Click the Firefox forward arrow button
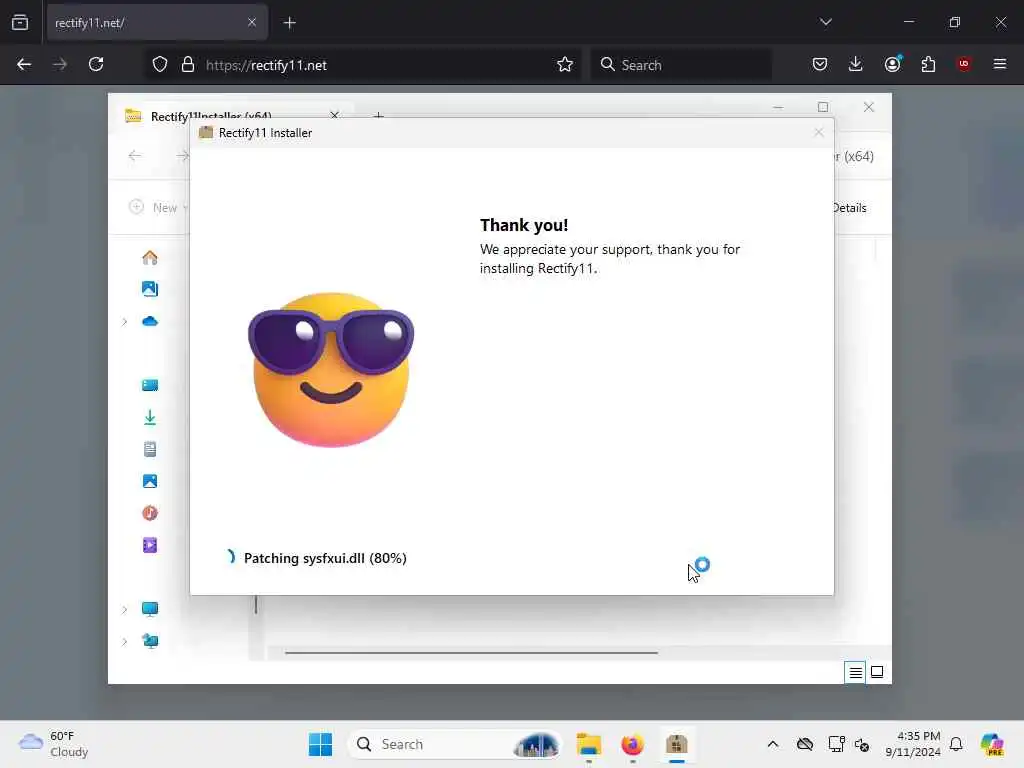The width and height of the screenshot is (1024, 768). [59, 64]
